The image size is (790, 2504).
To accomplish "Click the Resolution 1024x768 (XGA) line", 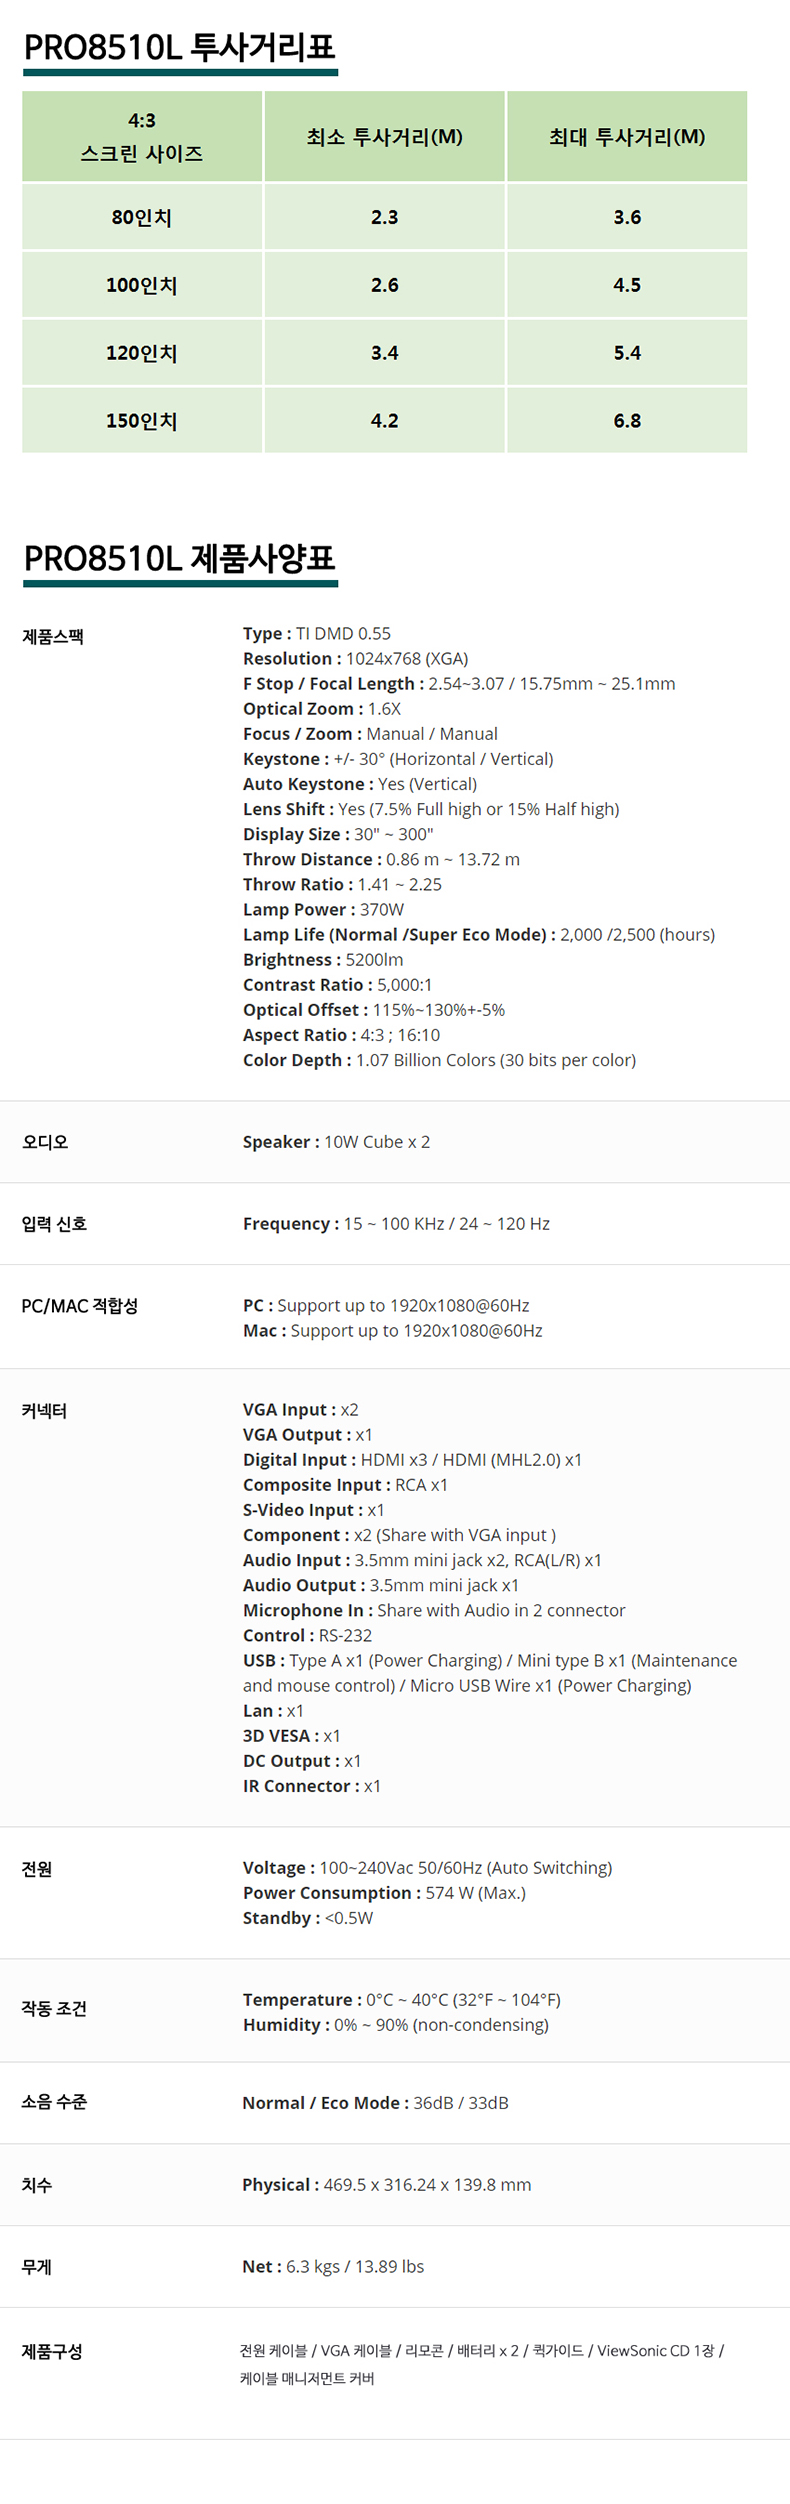I will [355, 659].
